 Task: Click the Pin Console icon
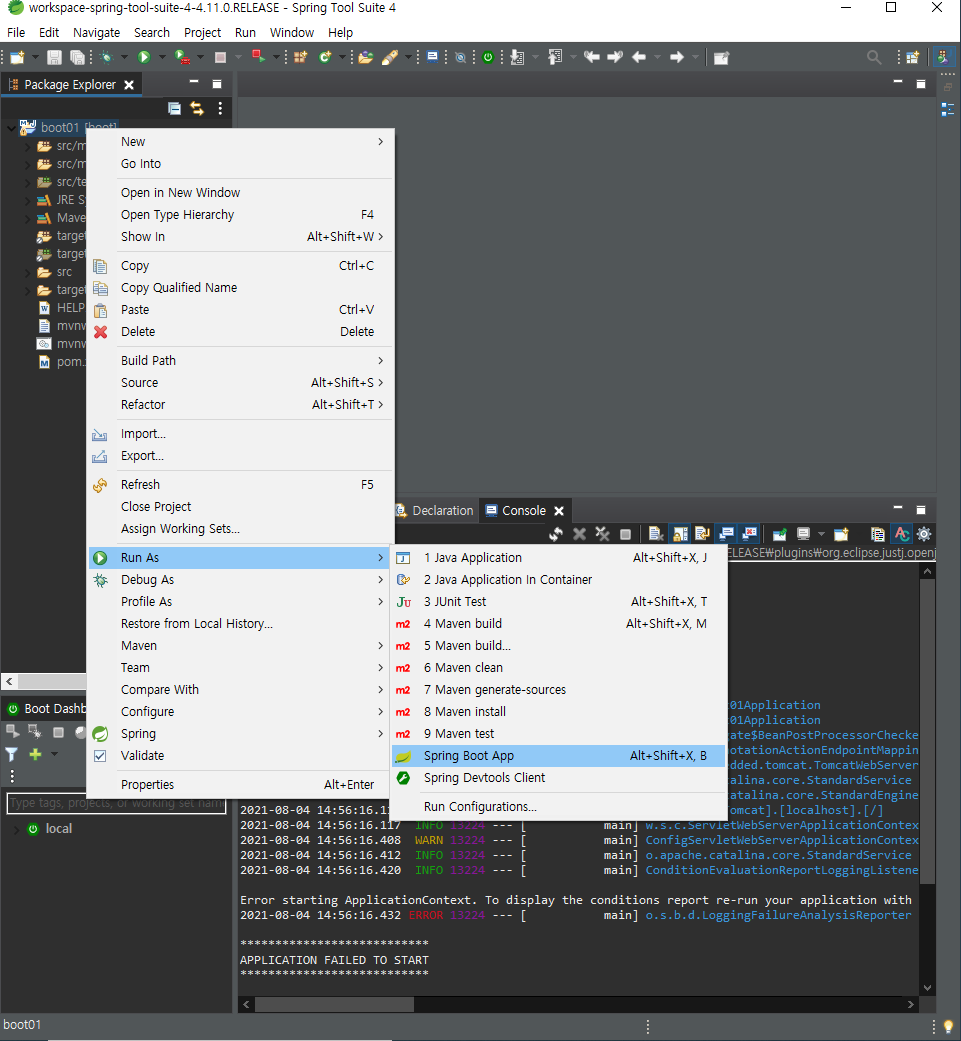(x=779, y=534)
